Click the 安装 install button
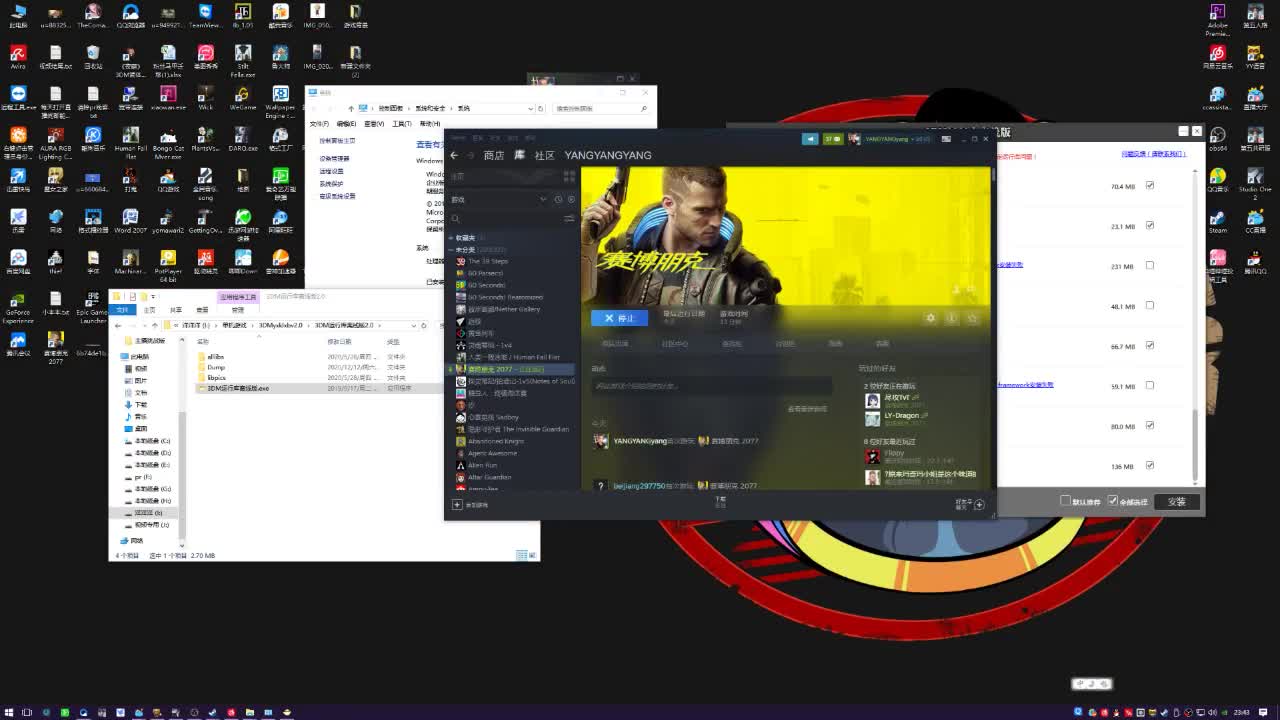 (1176, 501)
